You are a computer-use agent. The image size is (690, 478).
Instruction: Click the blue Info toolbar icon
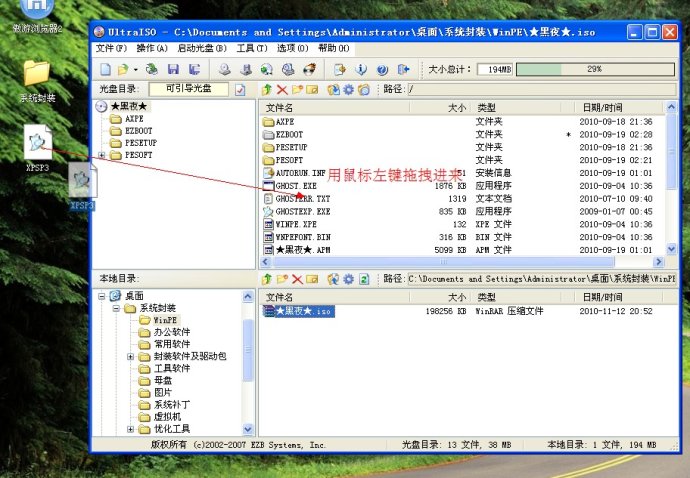(x=361, y=70)
